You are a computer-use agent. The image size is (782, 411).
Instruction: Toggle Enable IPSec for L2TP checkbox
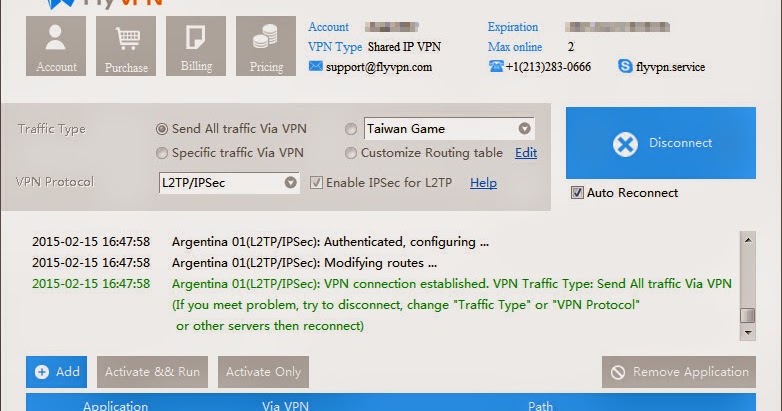point(316,183)
